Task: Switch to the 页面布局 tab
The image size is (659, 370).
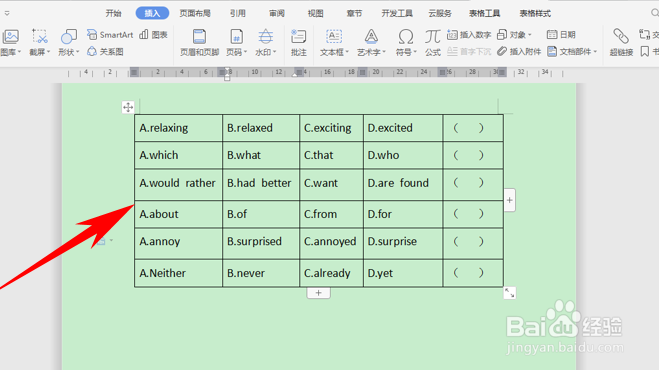Action: (195, 13)
